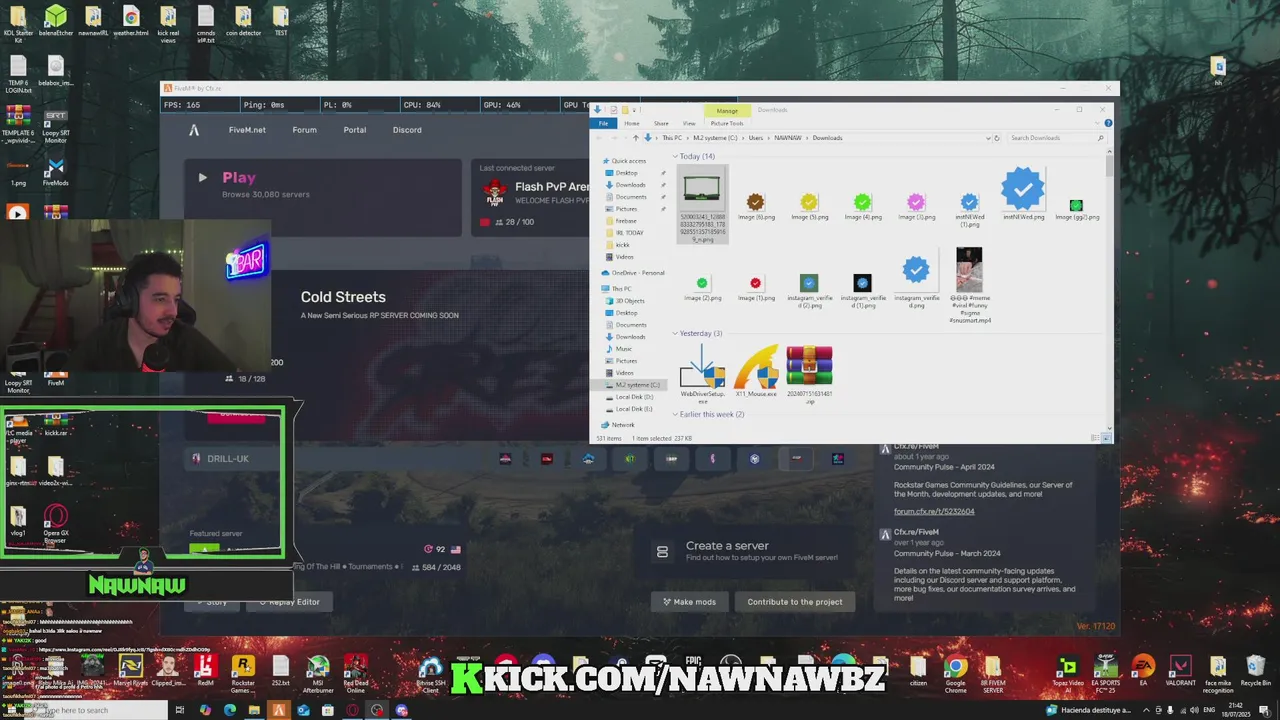The width and height of the screenshot is (1280, 720).
Task: Open the File tab in Explorer
Action: pos(603,123)
